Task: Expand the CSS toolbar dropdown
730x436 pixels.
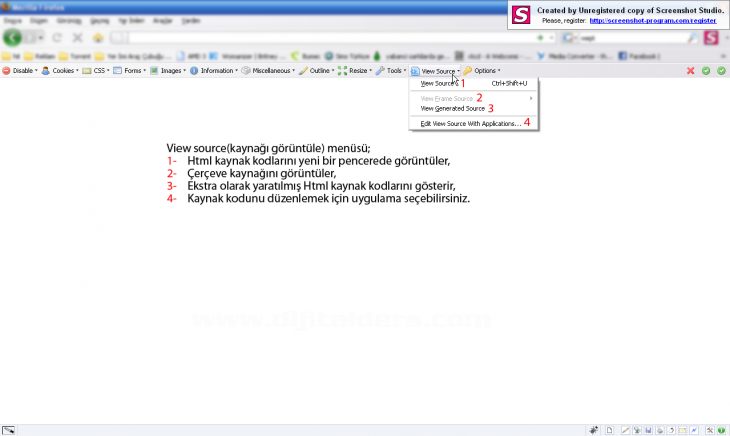Action: point(96,71)
